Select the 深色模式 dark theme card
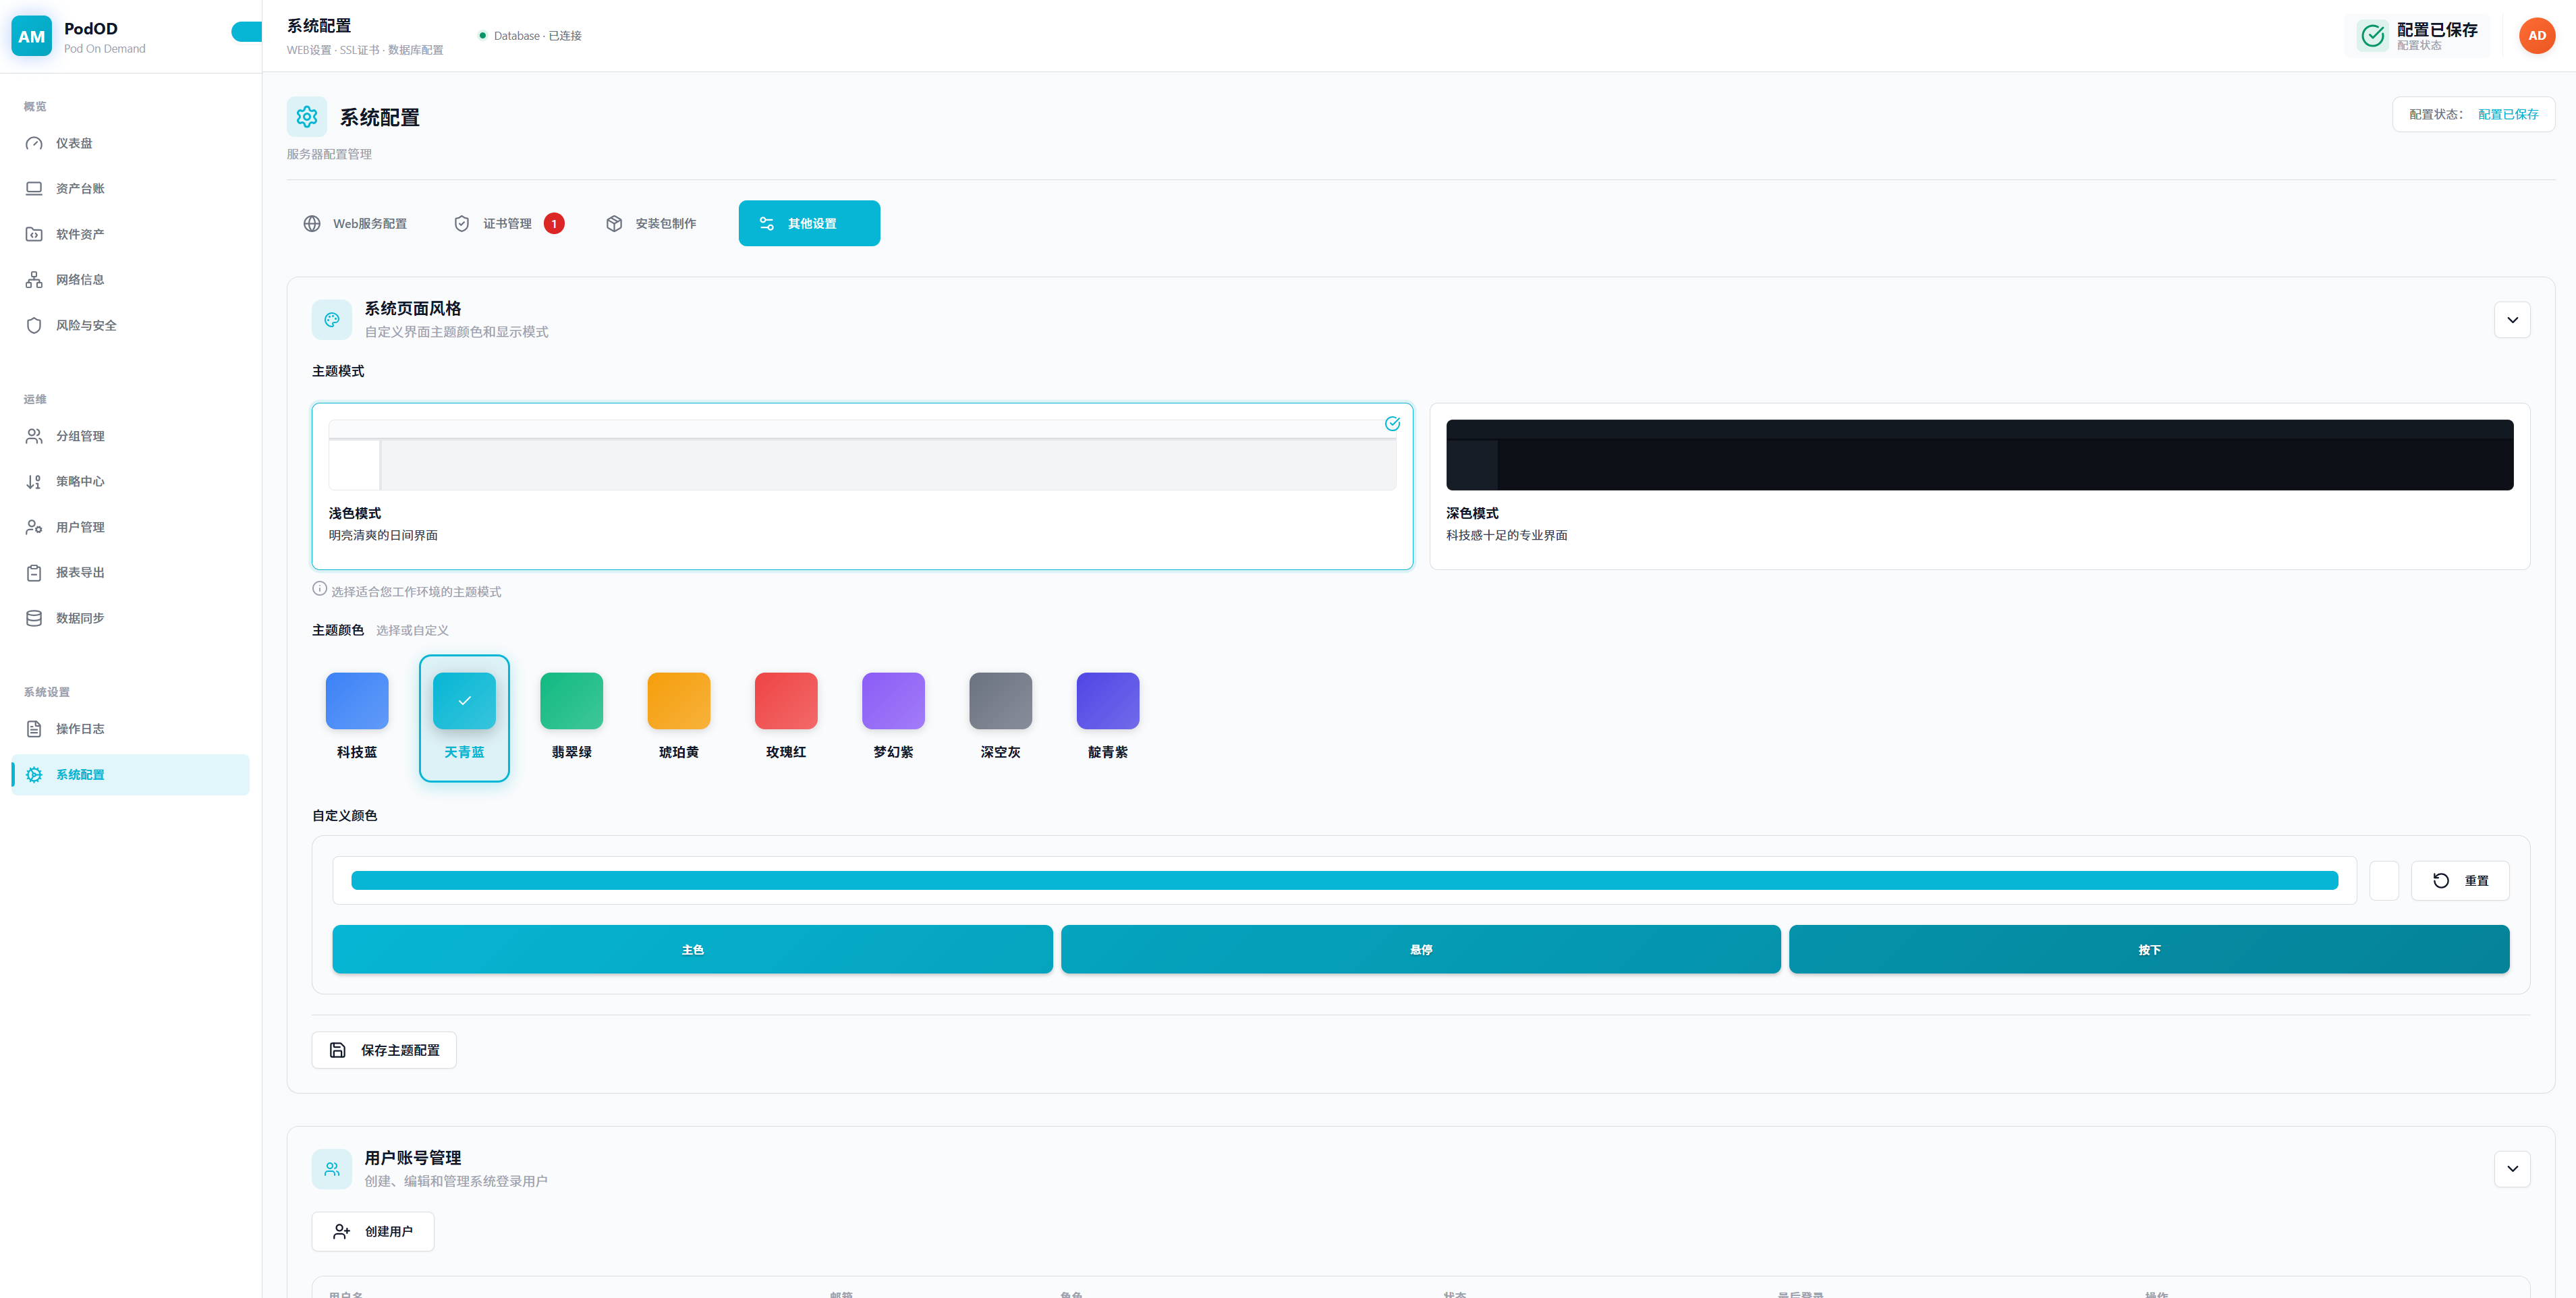This screenshot has height=1298, width=2576. coord(1978,486)
